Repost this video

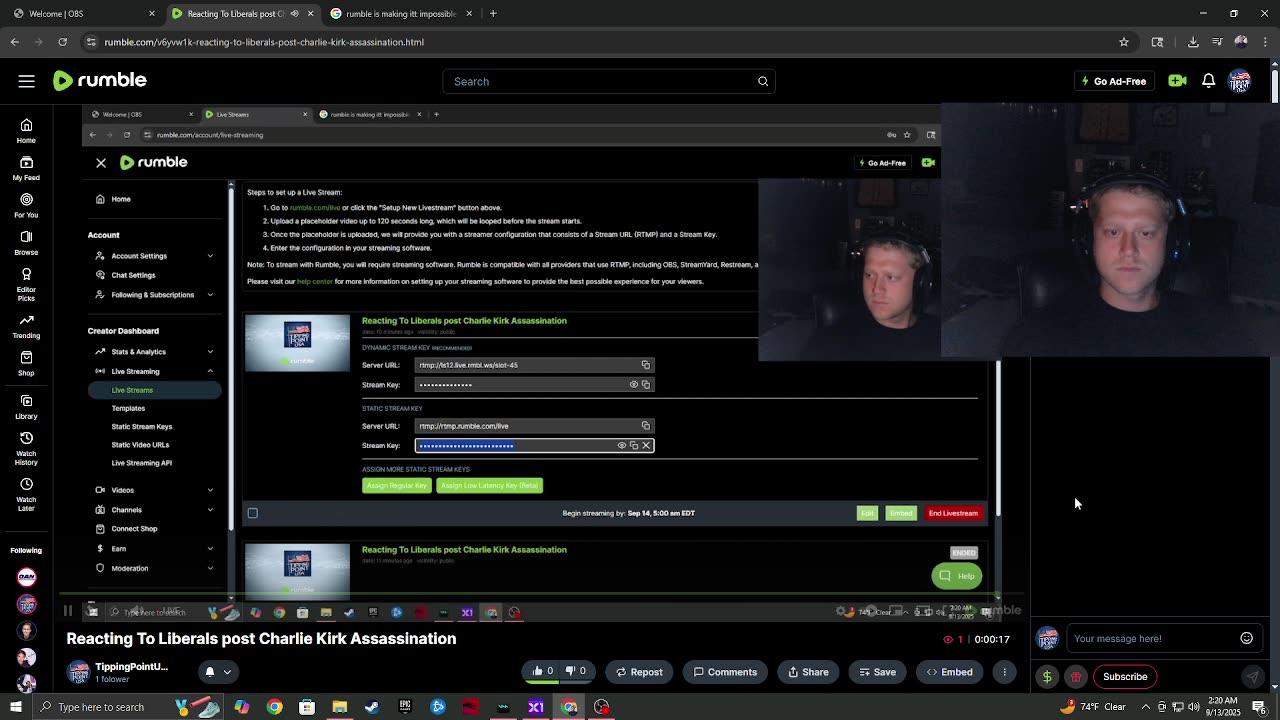click(639, 672)
